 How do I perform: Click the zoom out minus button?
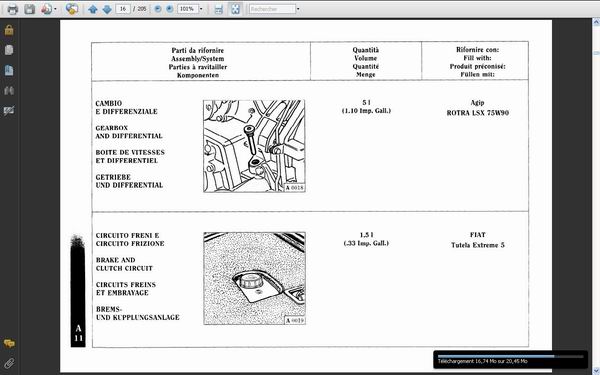click(158, 9)
